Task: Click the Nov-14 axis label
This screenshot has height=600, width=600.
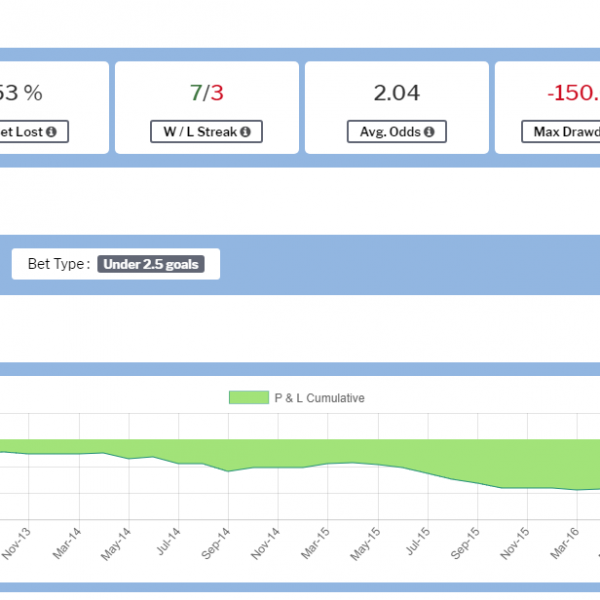Action: (x=265, y=543)
